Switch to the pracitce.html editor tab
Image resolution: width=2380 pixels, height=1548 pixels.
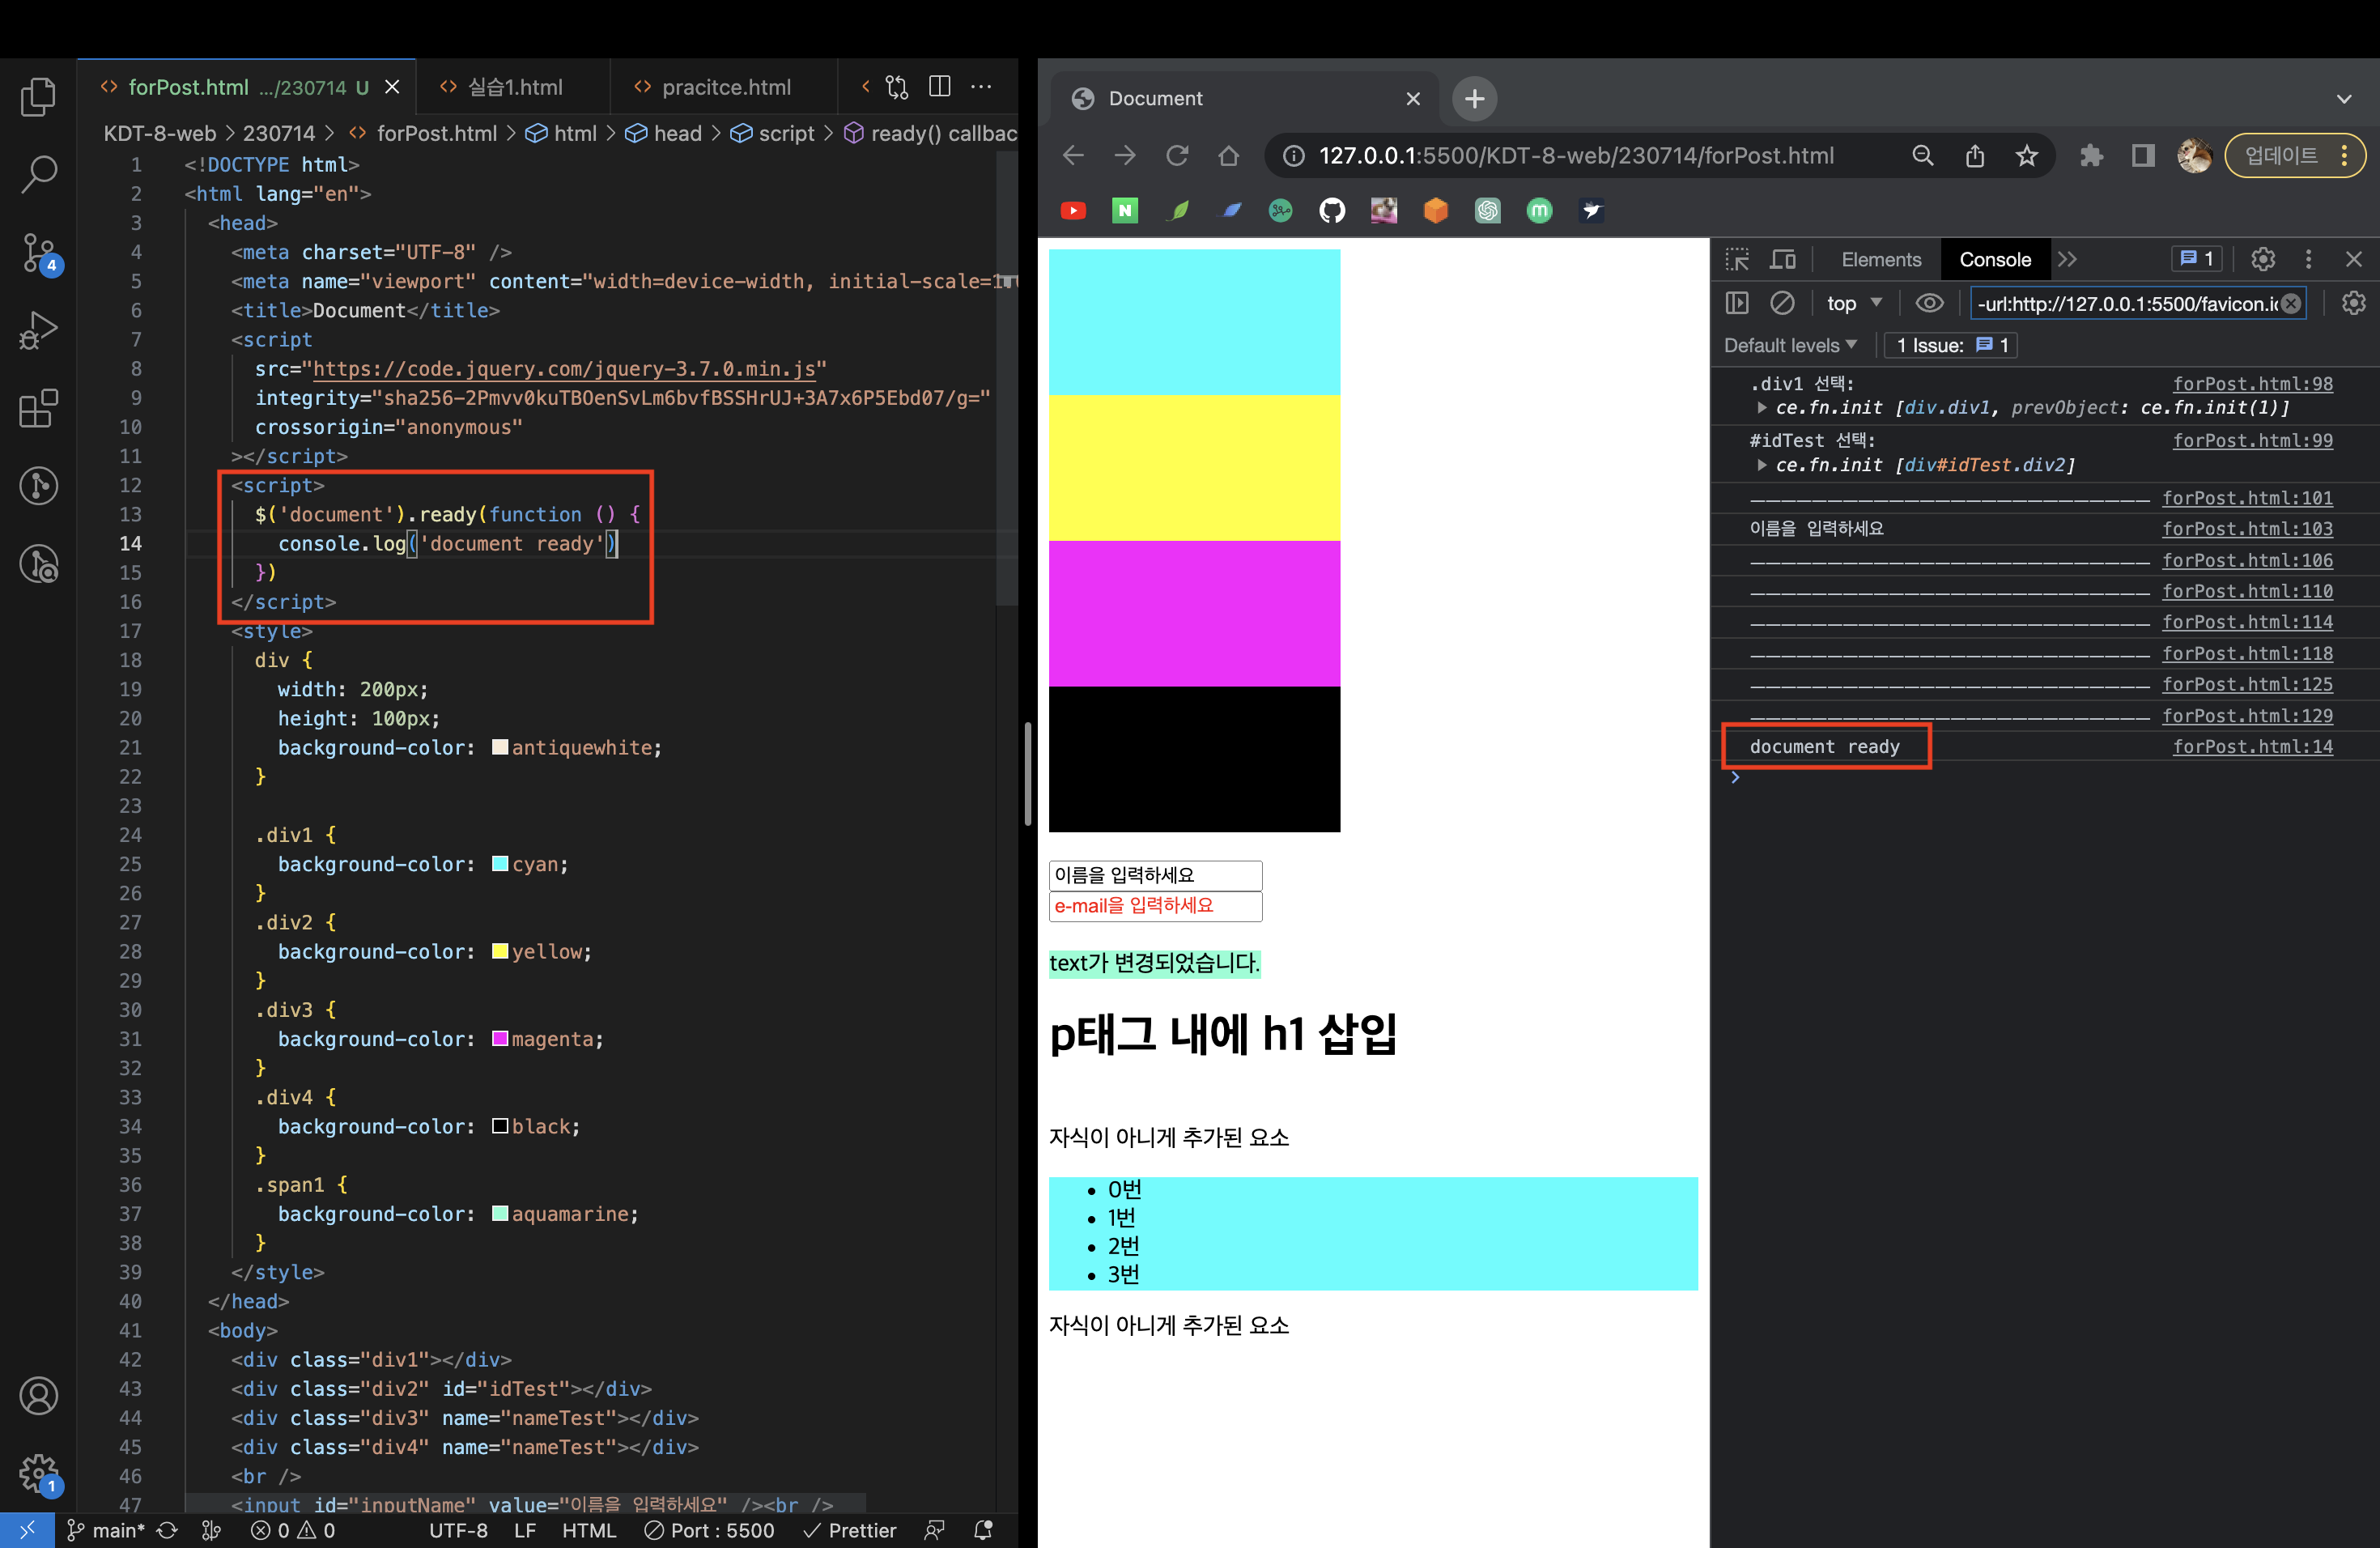click(x=724, y=87)
